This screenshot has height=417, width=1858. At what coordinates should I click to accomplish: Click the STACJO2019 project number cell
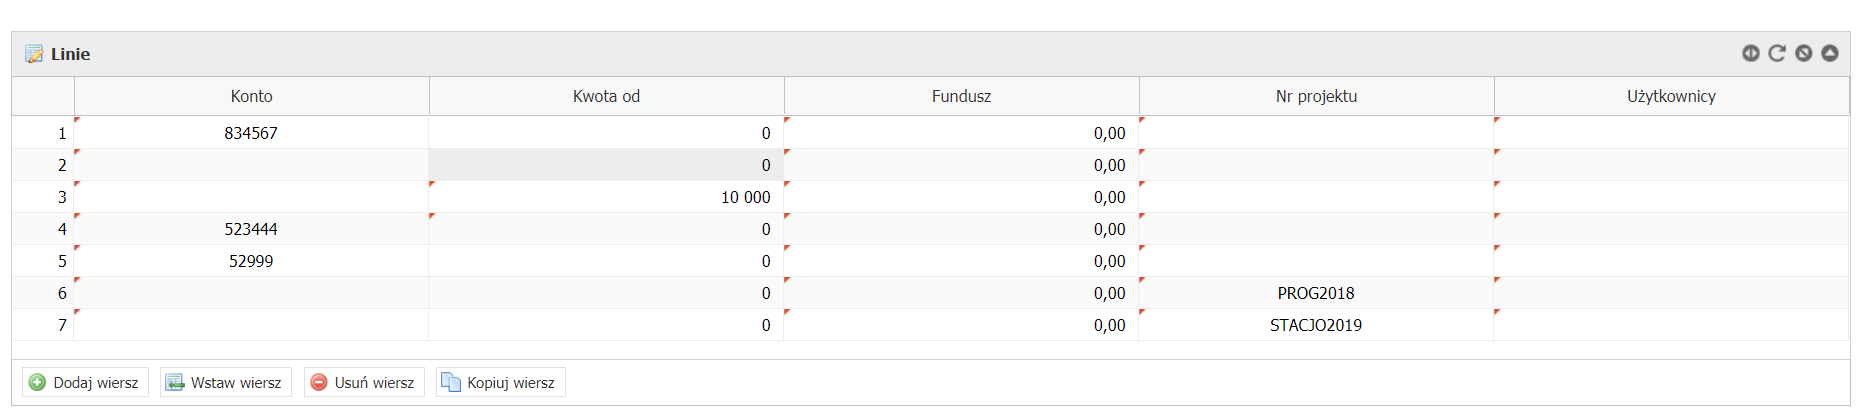[1316, 325]
